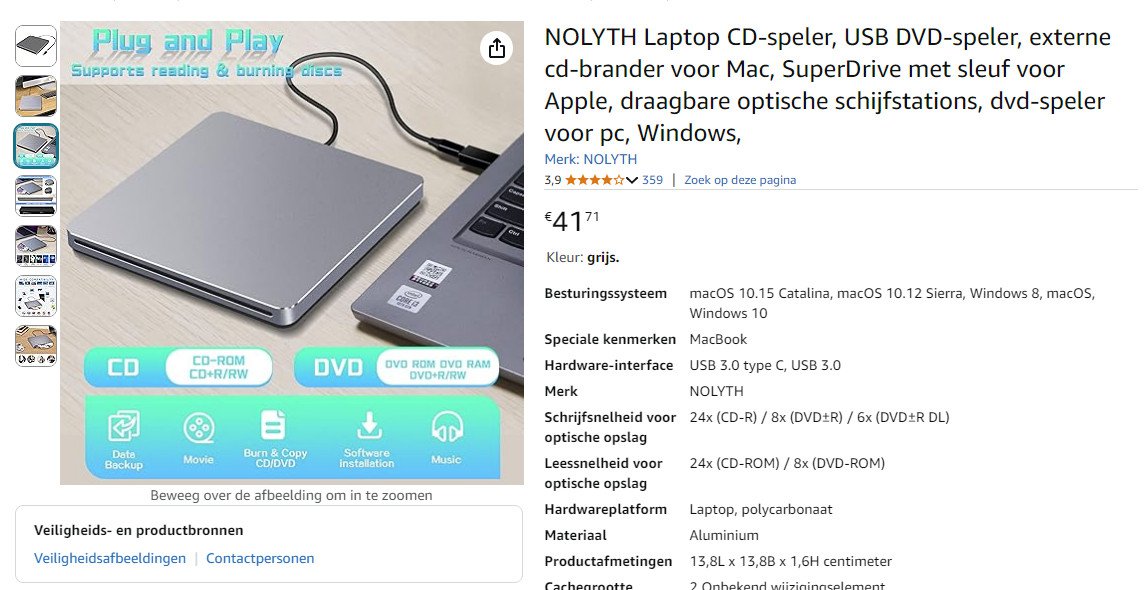Select the fourth product thumbnail
1145x590 pixels.
coord(36,196)
